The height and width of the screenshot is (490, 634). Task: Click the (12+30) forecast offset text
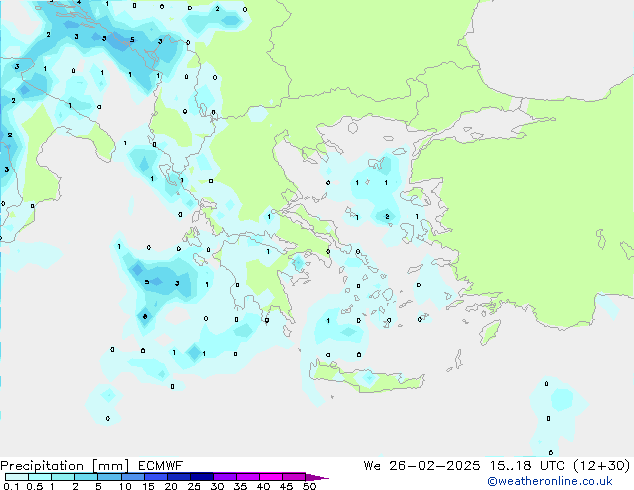(x=606, y=465)
